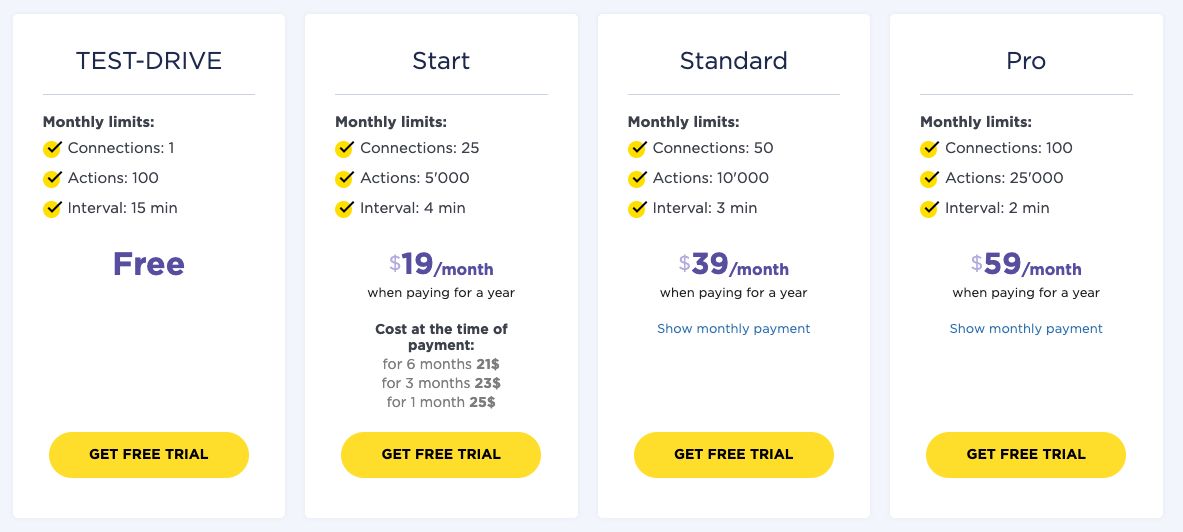Image resolution: width=1183 pixels, height=532 pixels.
Task: Click the checkmark next to Actions: 100
Action: coord(53,179)
